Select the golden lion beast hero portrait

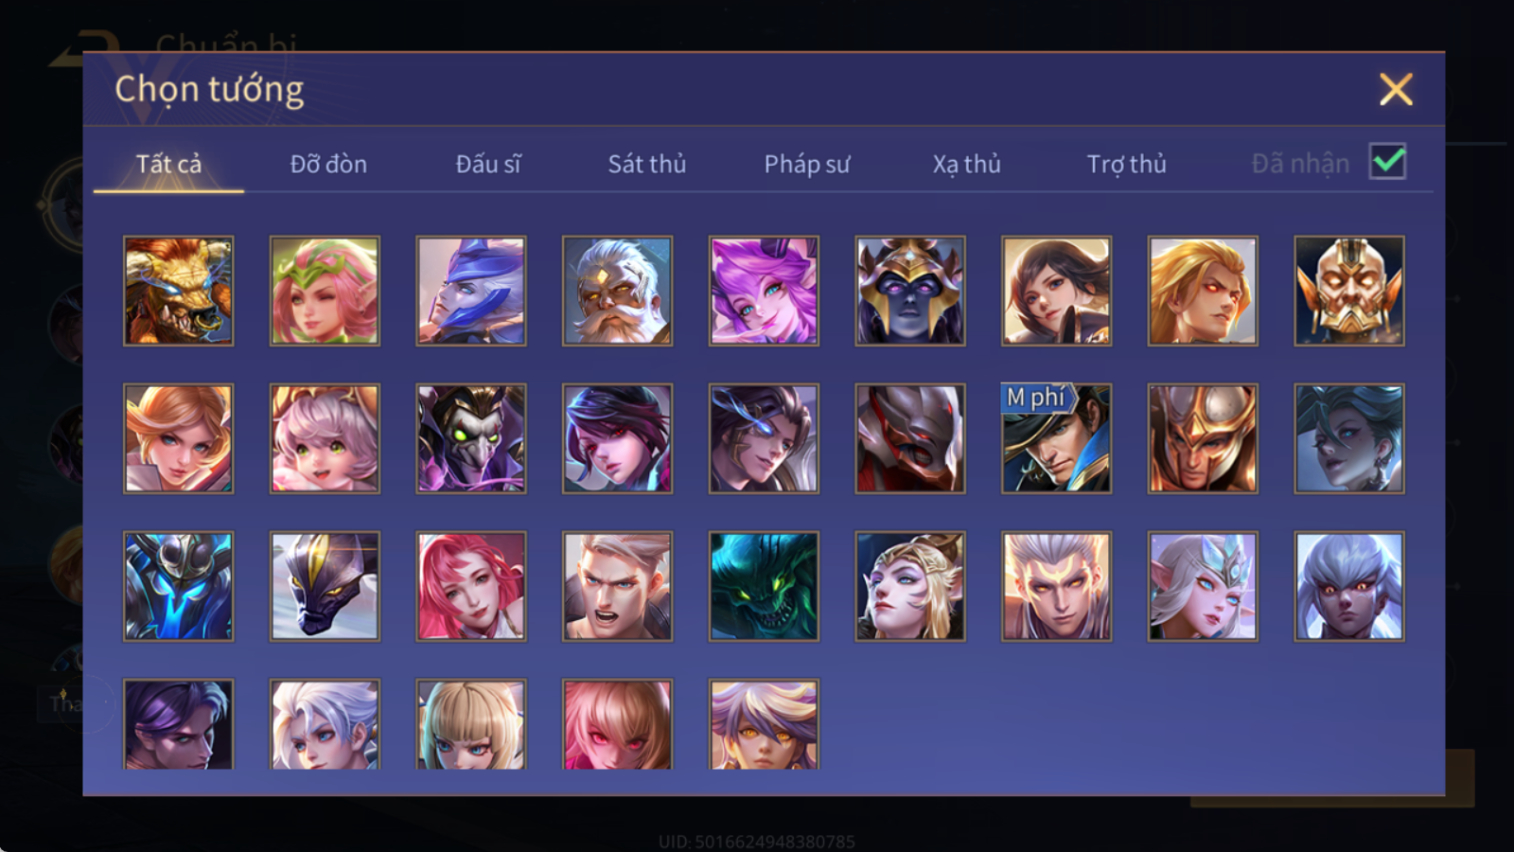(x=178, y=291)
